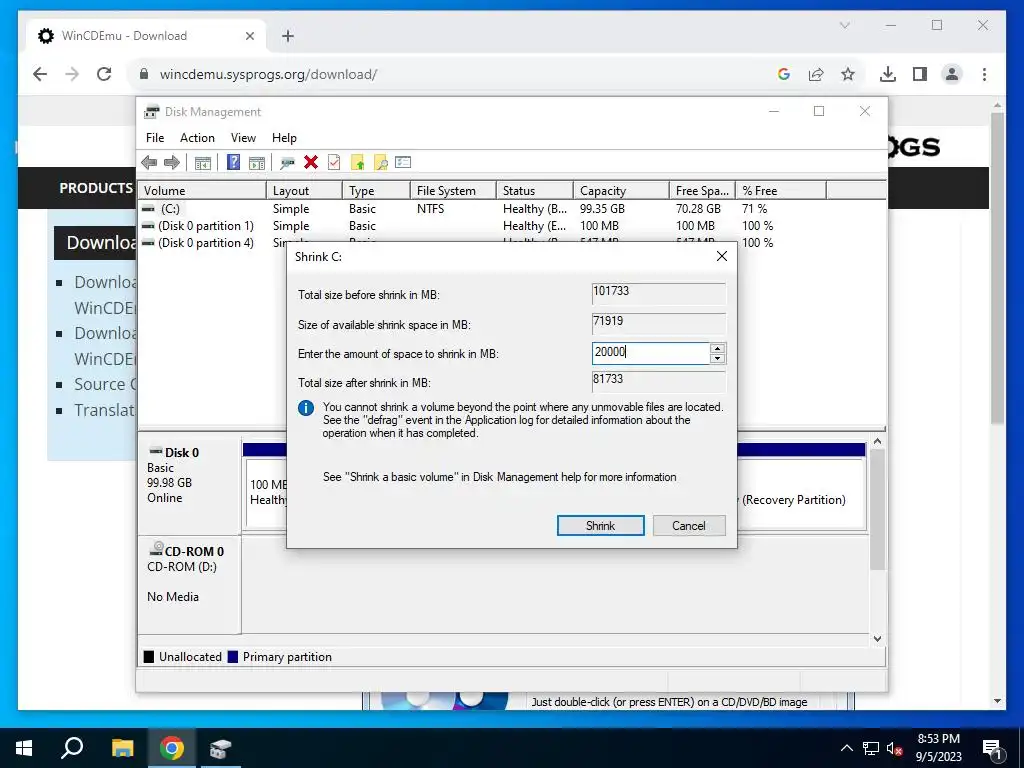1024x768 pixels.
Task: Open Chrome downloads icon
Action: [888, 74]
